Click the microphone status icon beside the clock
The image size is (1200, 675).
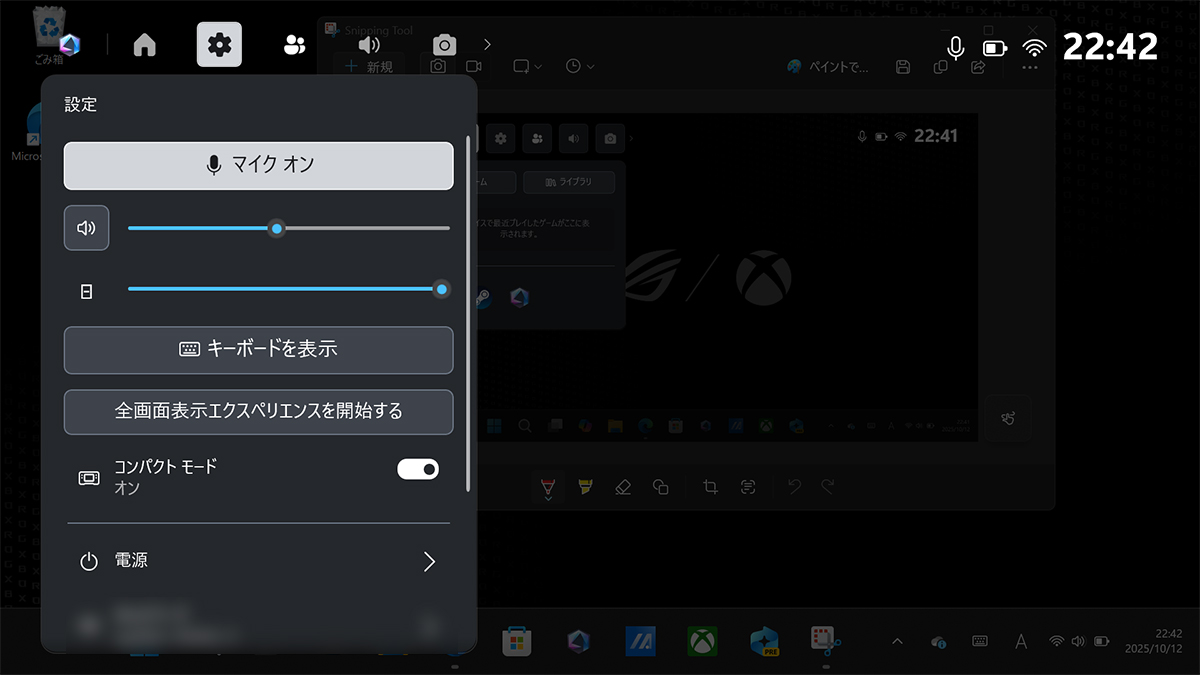[x=955, y=47]
